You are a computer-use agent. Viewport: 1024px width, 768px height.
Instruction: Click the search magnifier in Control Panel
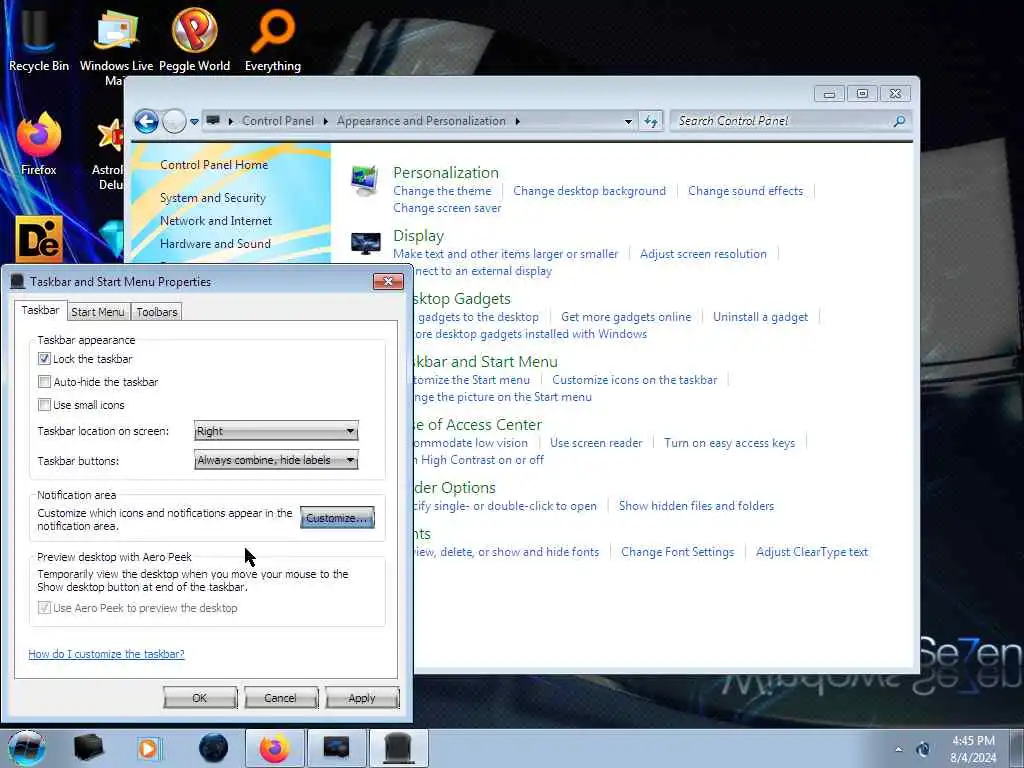coord(899,121)
